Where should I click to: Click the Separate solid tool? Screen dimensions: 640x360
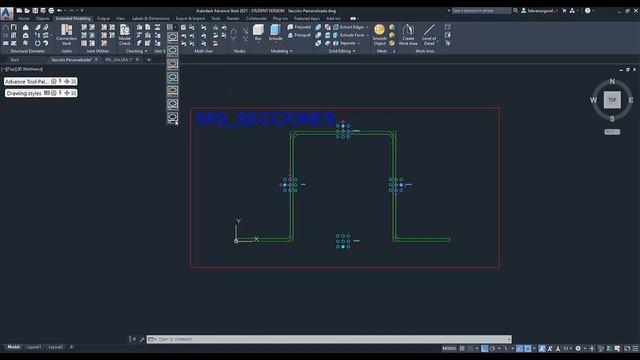[344, 43]
